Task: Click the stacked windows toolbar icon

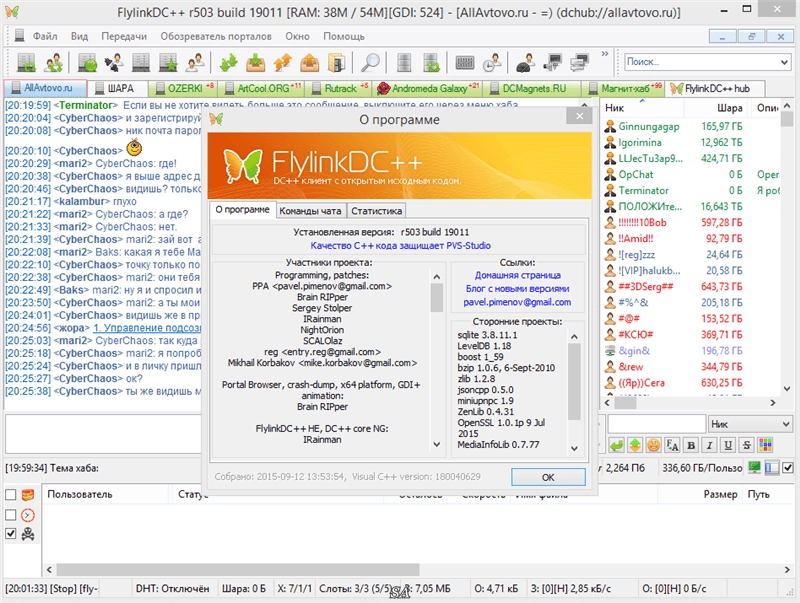Action: point(580,63)
